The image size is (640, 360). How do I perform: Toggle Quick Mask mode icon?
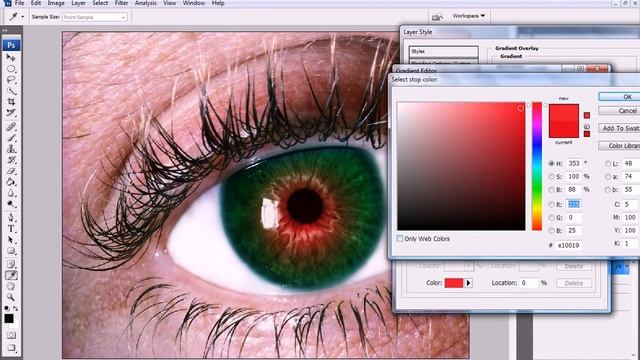[x=11, y=335]
